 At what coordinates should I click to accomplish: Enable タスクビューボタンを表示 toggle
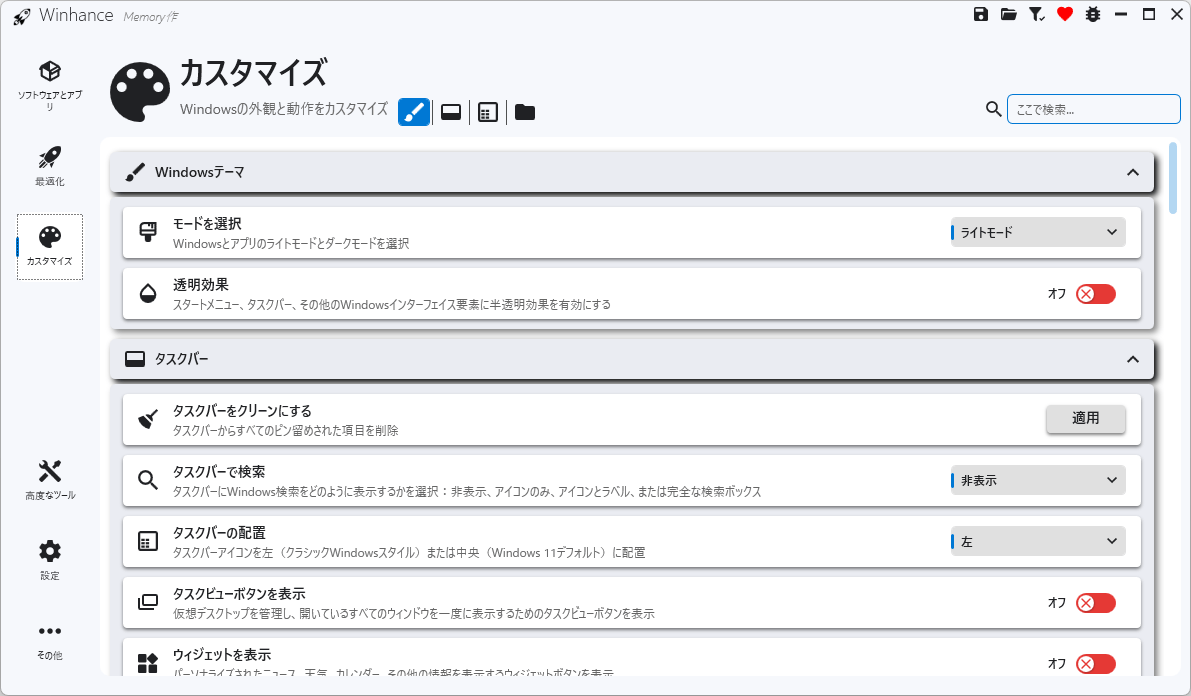(1095, 603)
